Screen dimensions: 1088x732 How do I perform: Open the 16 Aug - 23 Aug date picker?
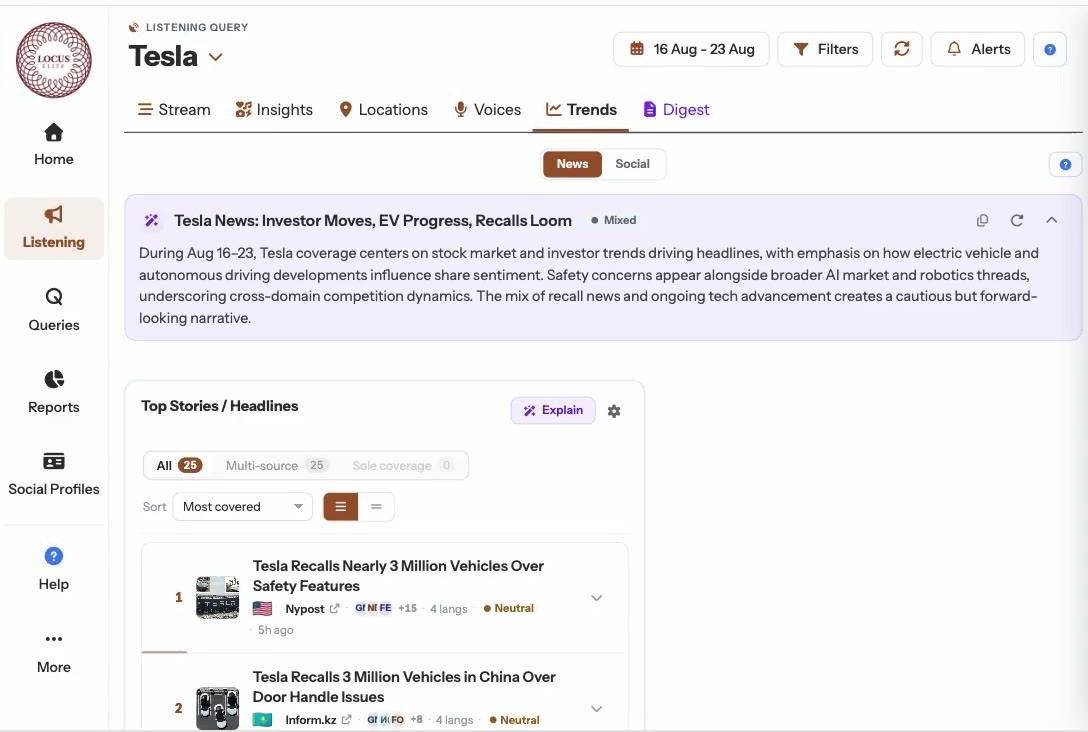pyautogui.click(x=691, y=49)
